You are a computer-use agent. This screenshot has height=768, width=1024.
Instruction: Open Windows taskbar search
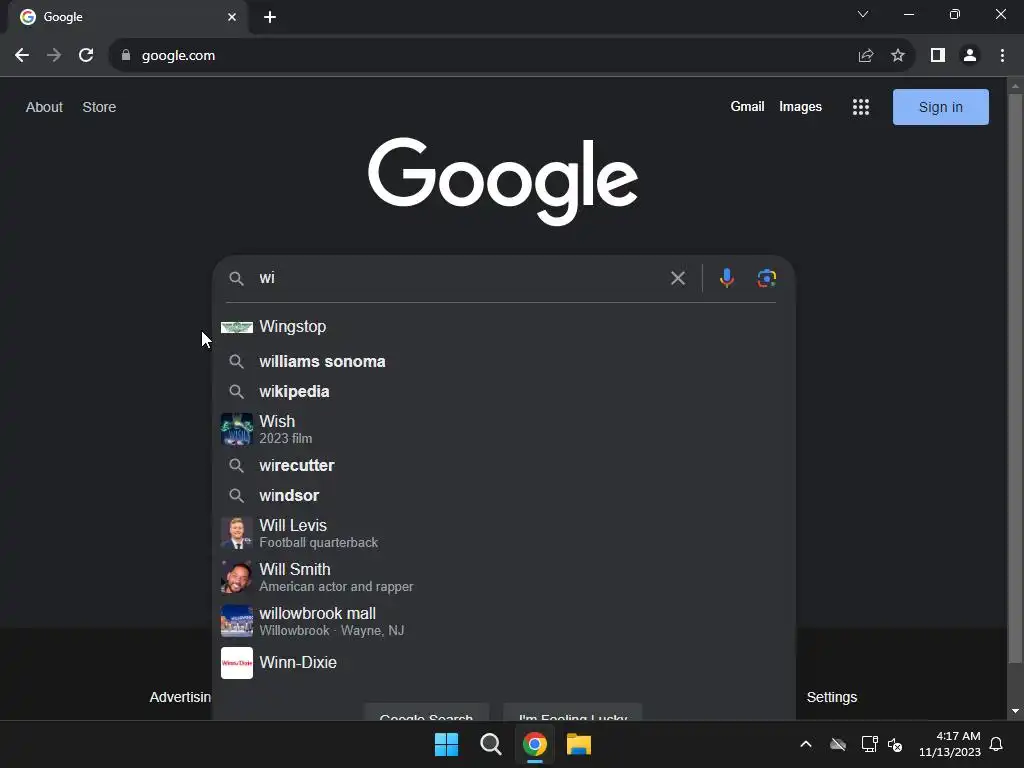pyautogui.click(x=490, y=744)
